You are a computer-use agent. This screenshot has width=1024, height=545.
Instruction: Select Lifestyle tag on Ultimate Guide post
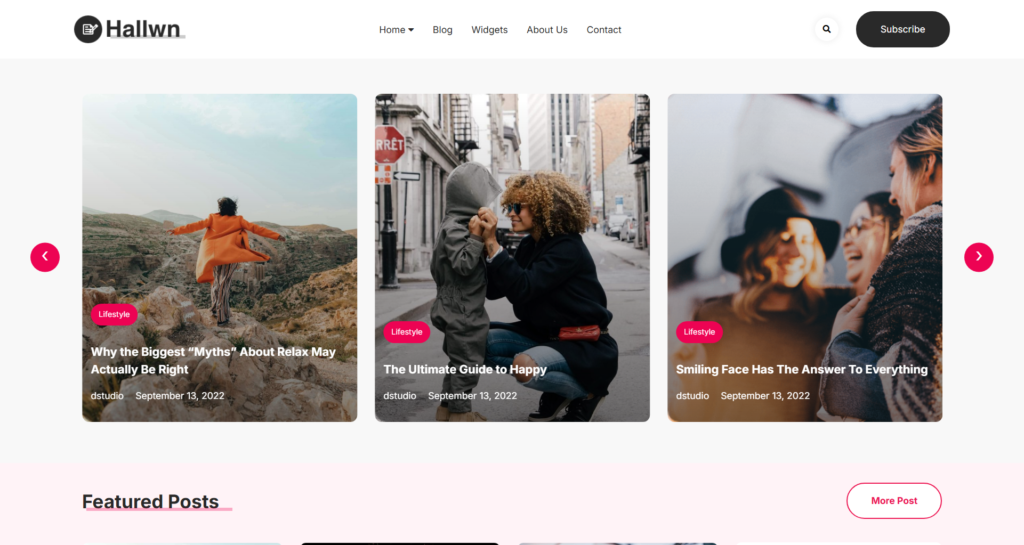[x=407, y=332]
